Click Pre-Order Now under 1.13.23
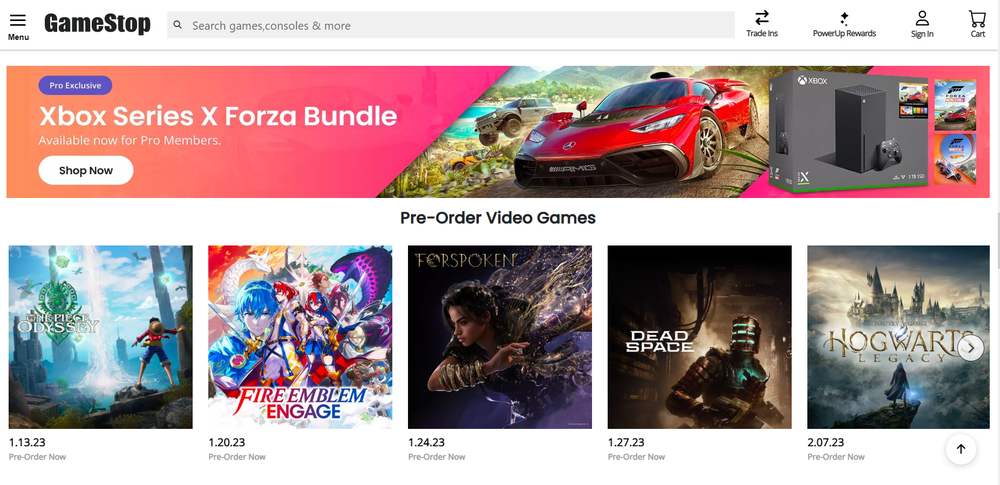 tap(37, 457)
